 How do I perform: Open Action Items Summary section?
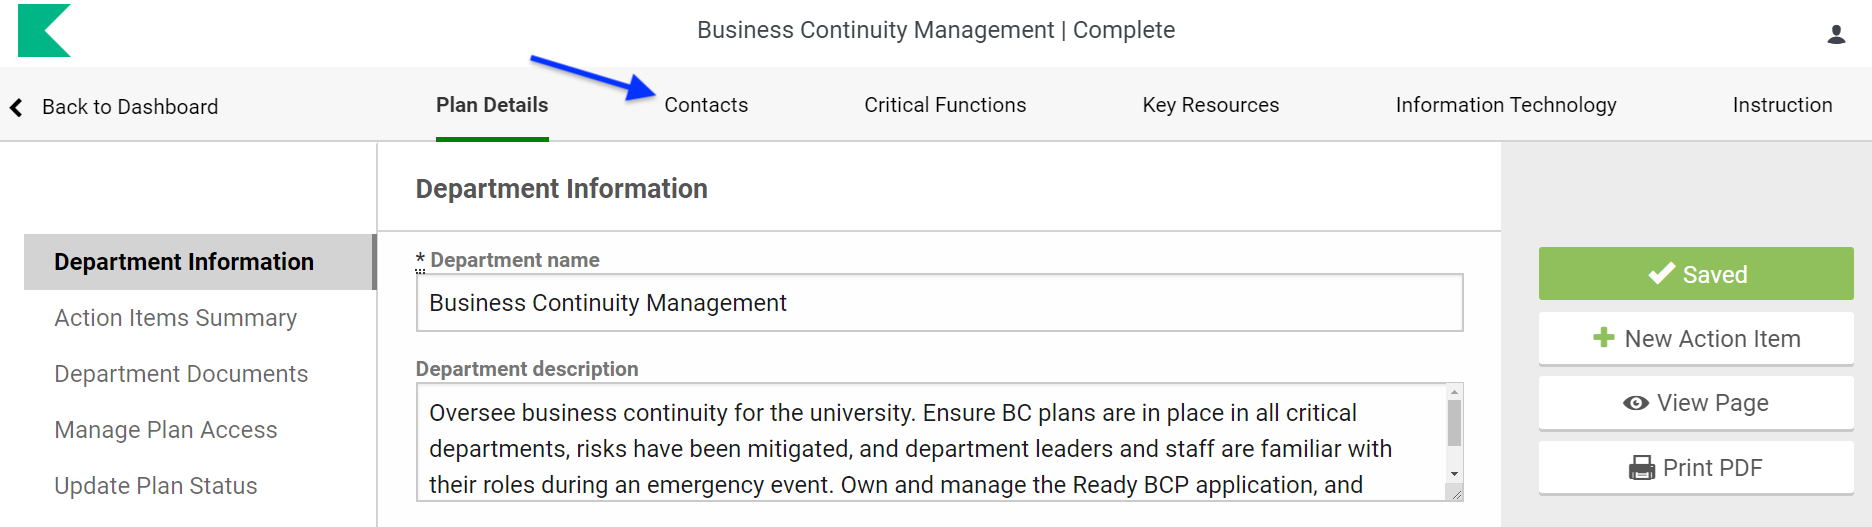click(x=176, y=318)
